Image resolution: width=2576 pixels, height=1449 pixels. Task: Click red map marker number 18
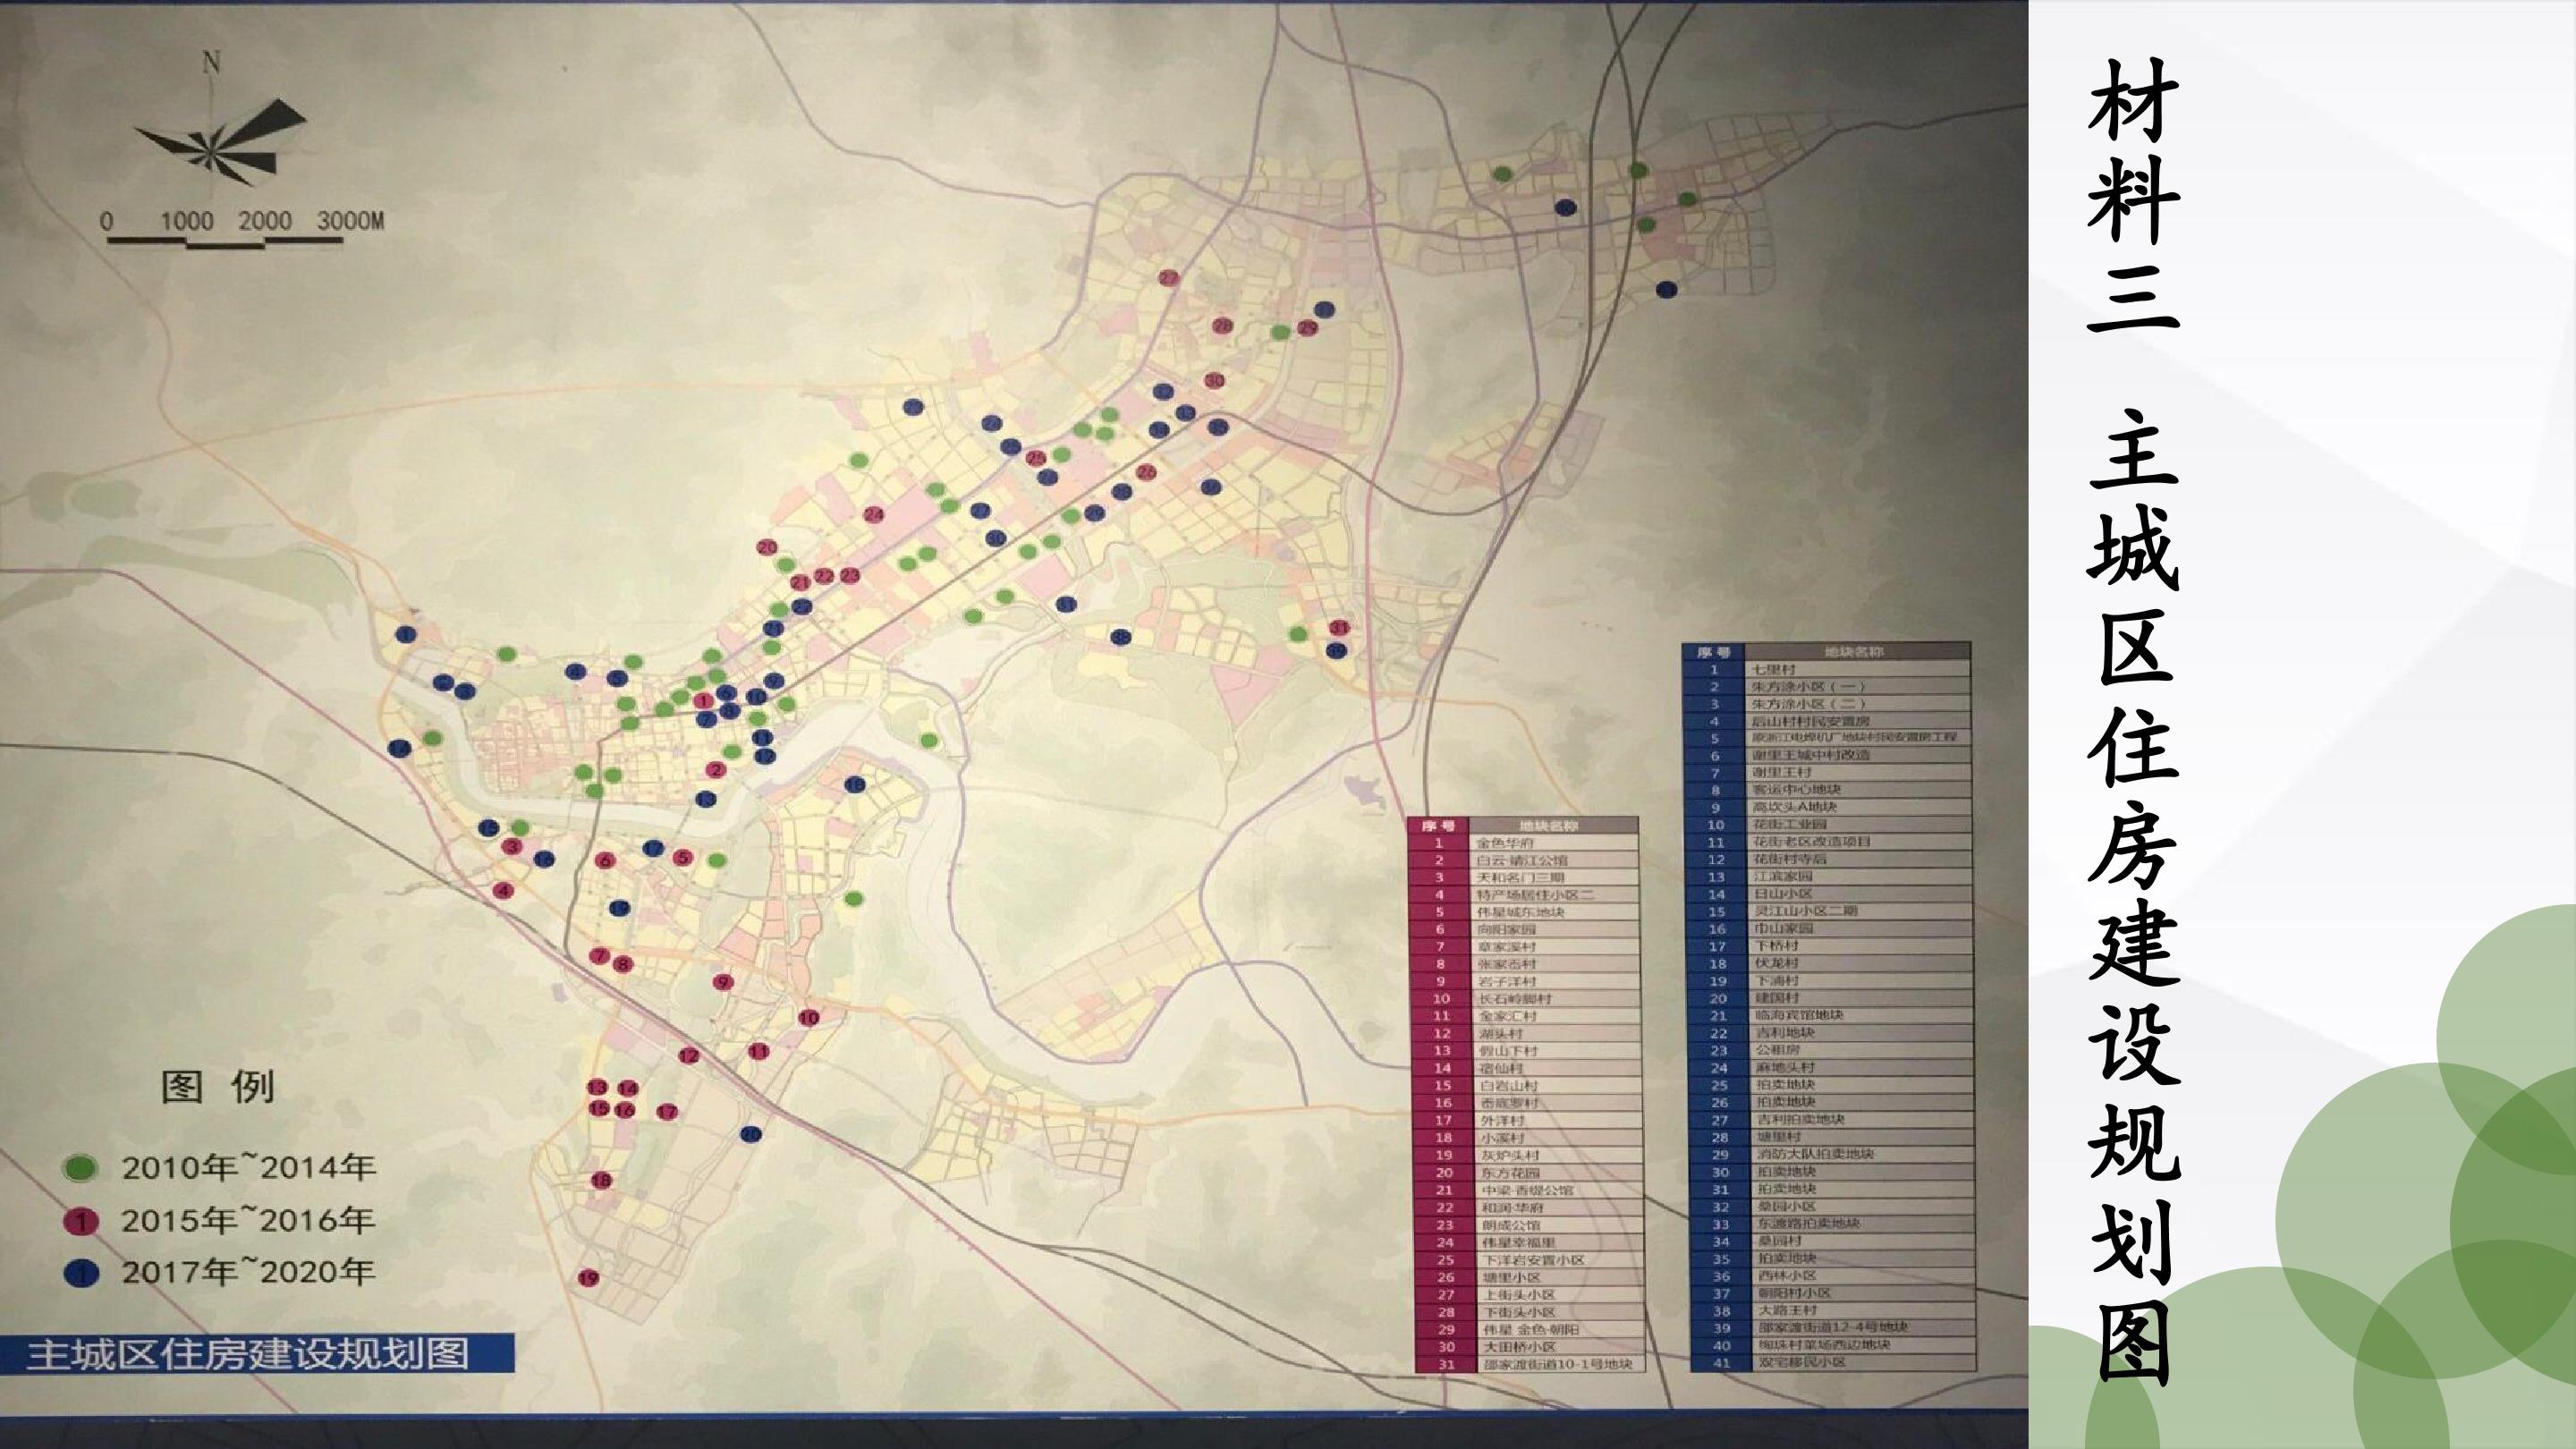point(600,1181)
